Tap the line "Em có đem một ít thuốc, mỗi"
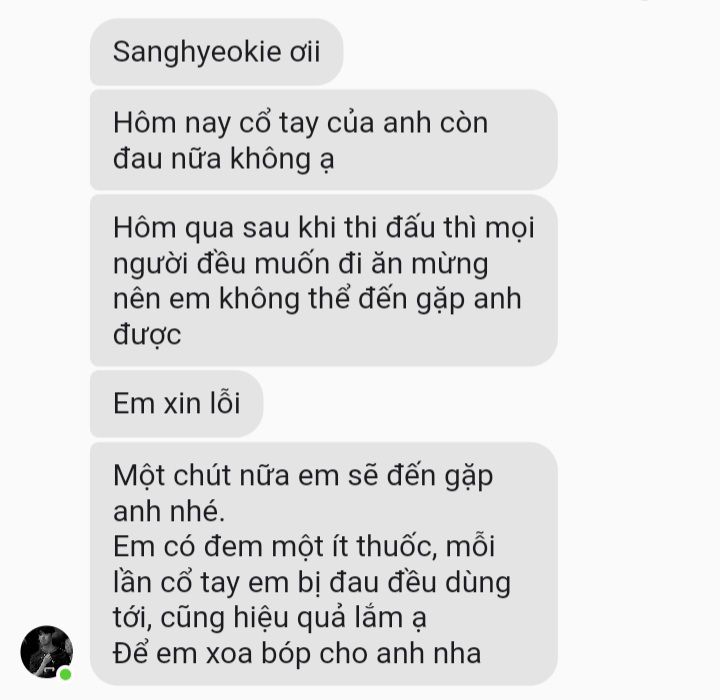This screenshot has height=700, width=720. (304, 546)
